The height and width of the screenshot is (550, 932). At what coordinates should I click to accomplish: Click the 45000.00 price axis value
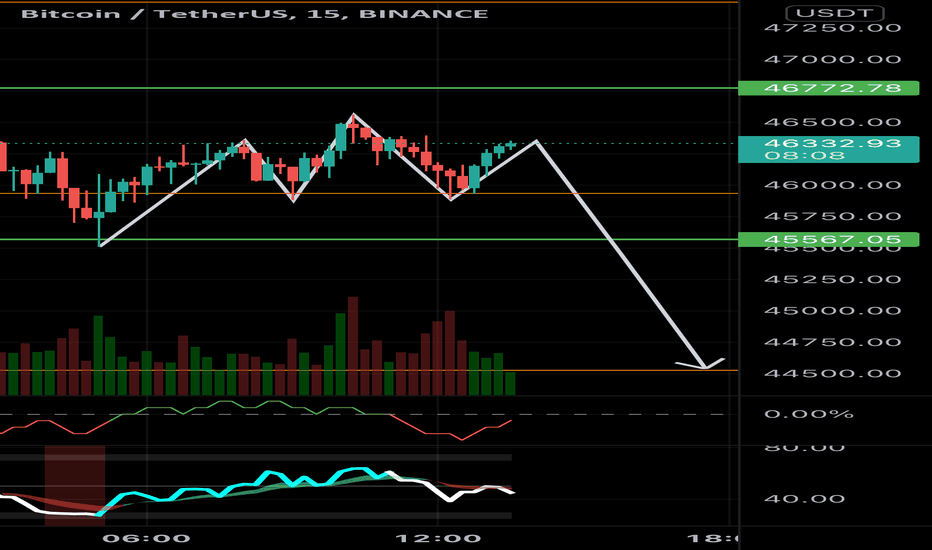[x=832, y=311]
